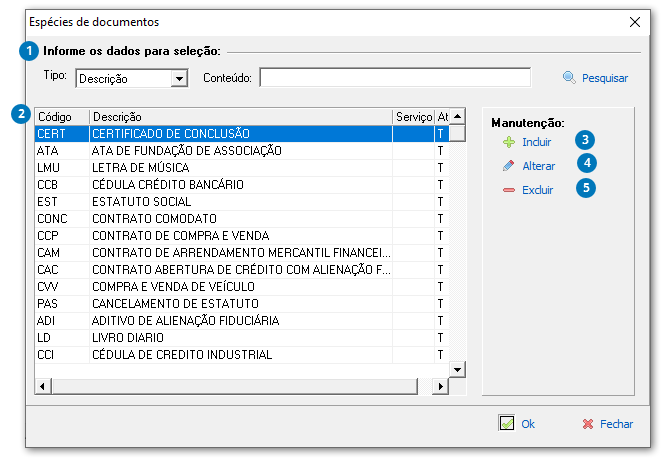Viewport: 664px width, 461px height.
Task: Click the red X Fechar icon
Action: click(588, 423)
